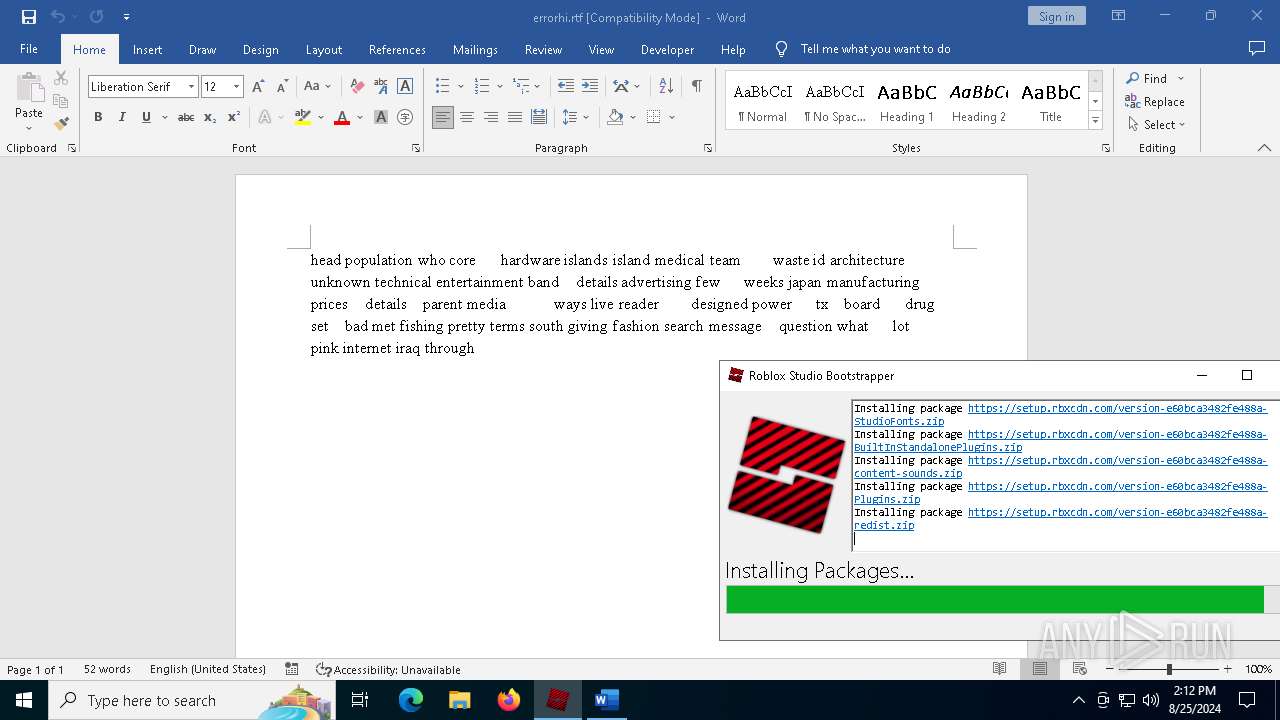Click the Character Shading icon

381,117
